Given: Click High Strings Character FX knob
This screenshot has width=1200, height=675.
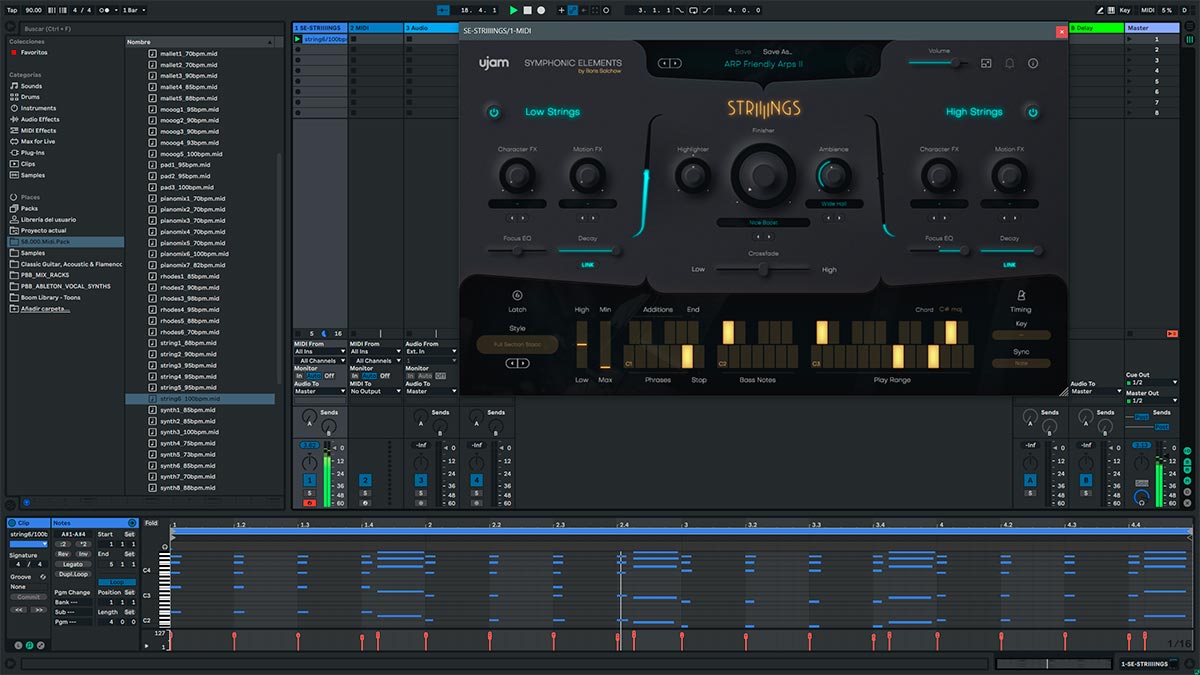Looking at the screenshot, I should (939, 176).
